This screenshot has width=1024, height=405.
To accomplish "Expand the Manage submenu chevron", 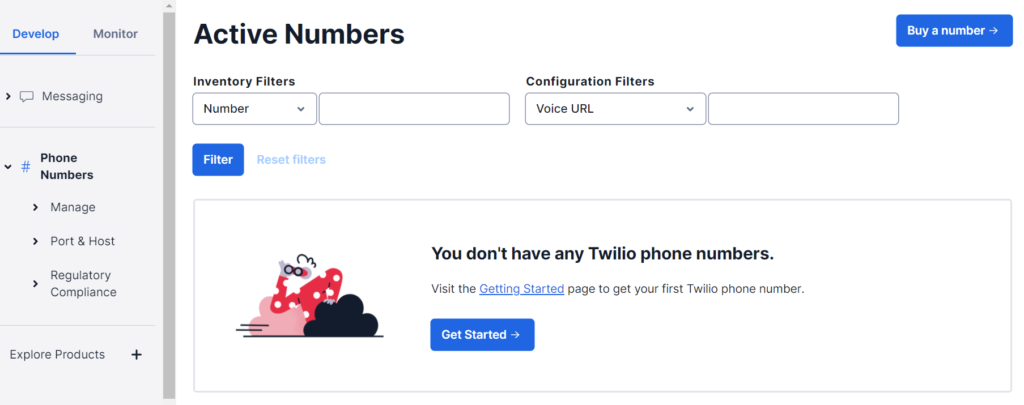I will coord(35,207).
